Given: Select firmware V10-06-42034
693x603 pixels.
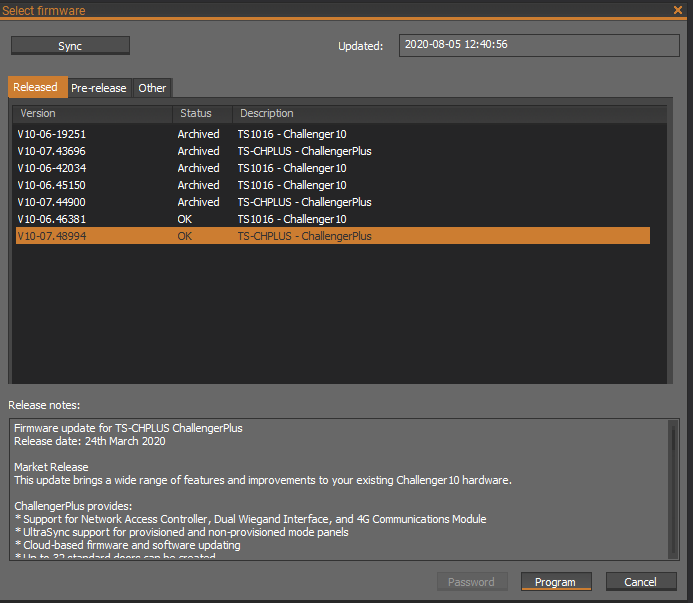Looking at the screenshot, I should point(333,168).
